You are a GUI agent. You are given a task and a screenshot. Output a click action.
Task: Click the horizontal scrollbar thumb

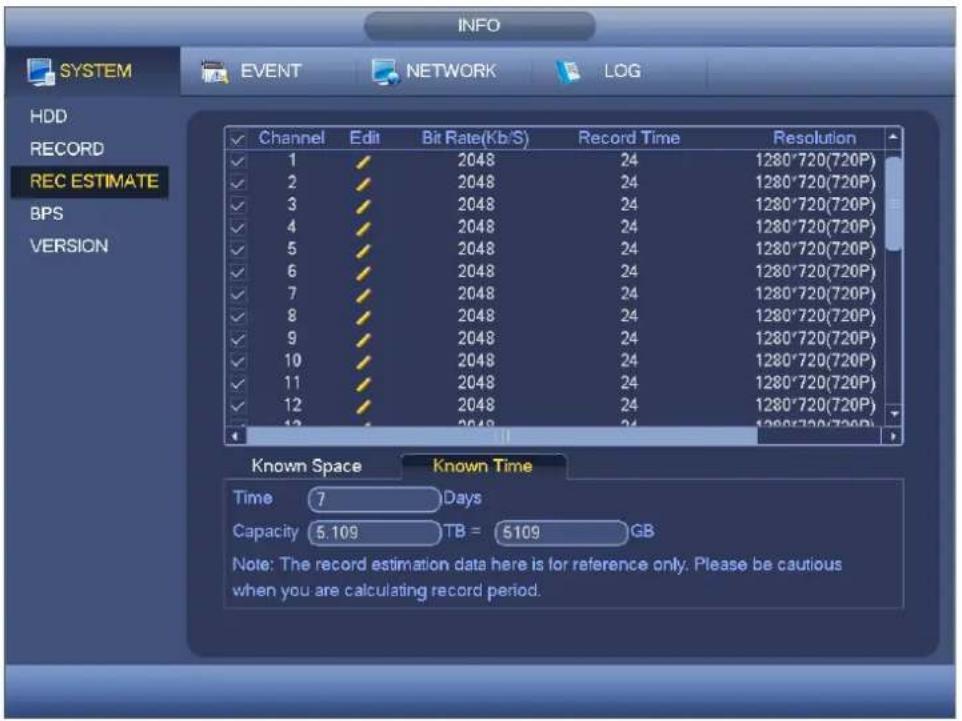tap(502, 436)
